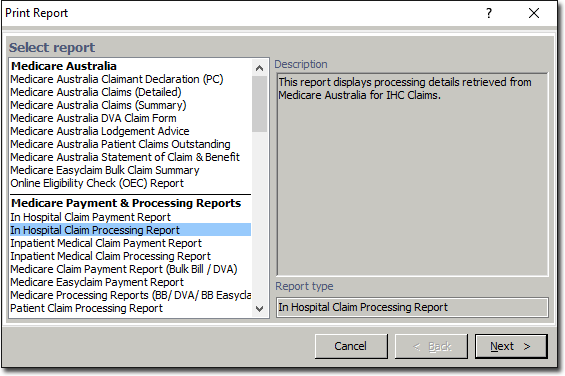Select highlighted In Hospital Claim Processing Report row
This screenshot has height=376, width=565.
click(130, 230)
